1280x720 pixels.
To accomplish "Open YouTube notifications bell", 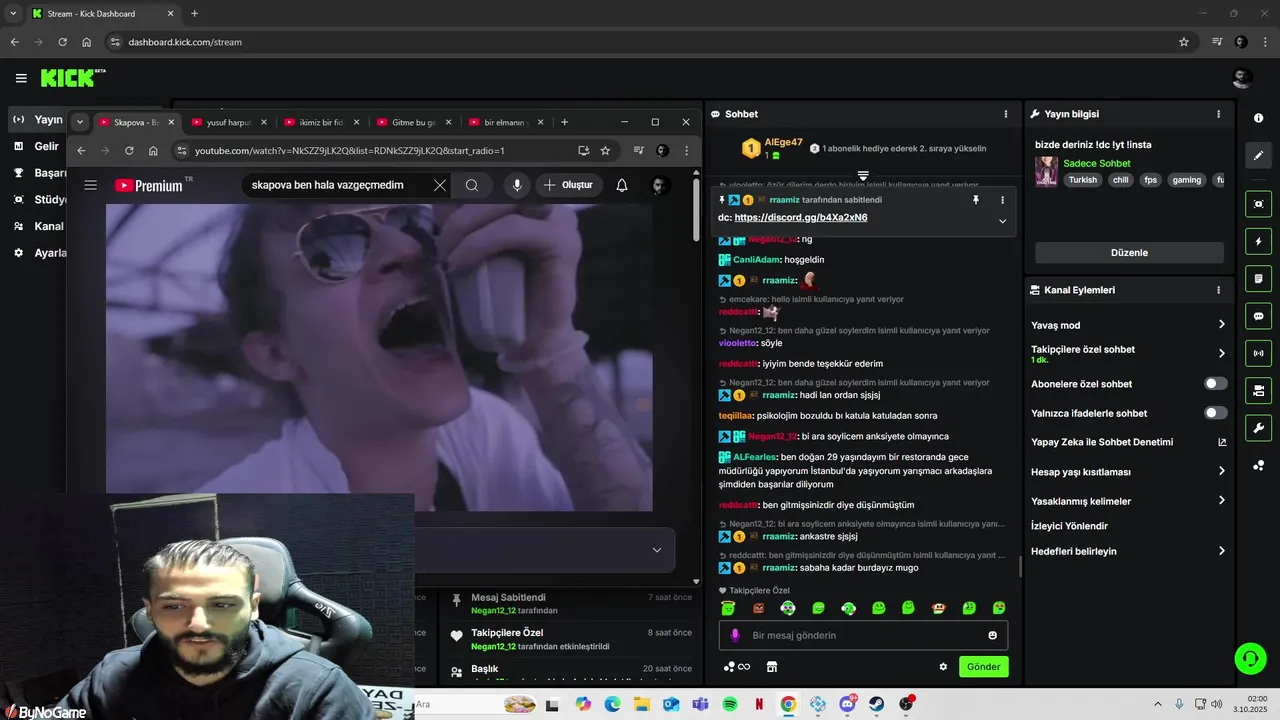I will tap(622, 185).
